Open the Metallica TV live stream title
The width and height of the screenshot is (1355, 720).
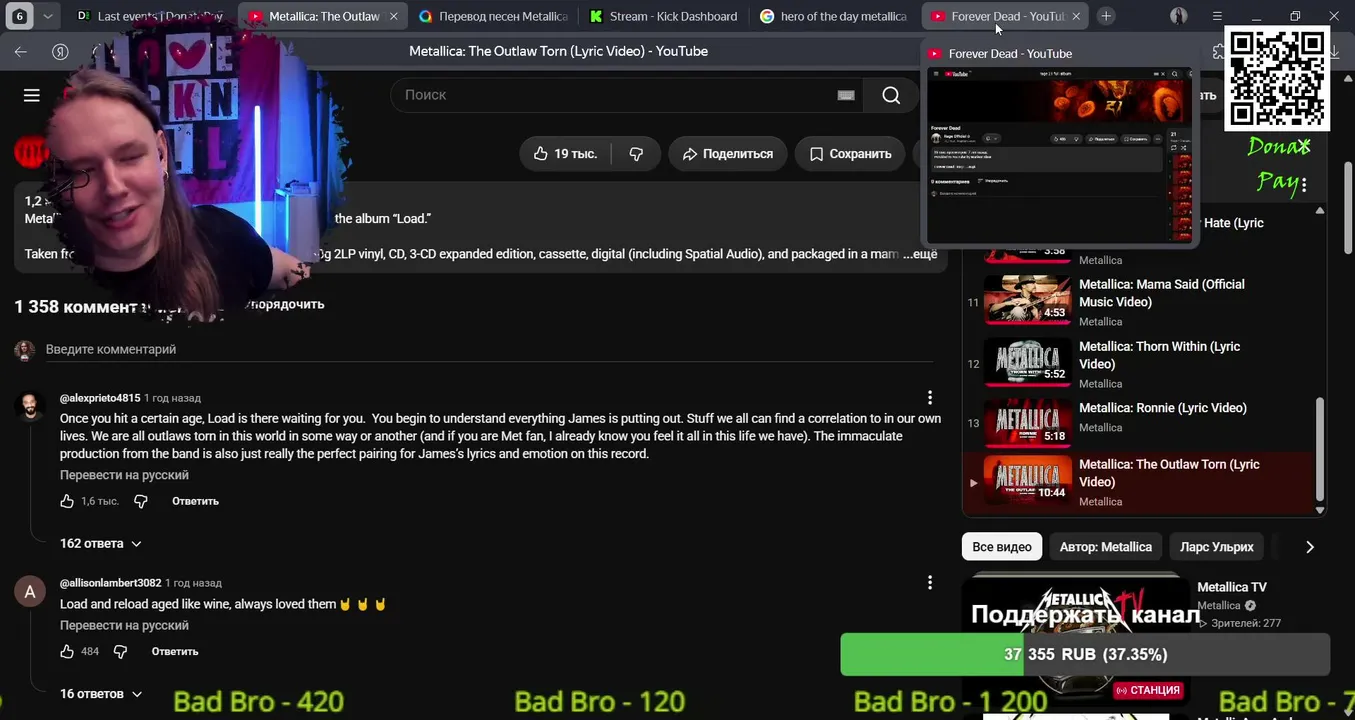[1232, 587]
